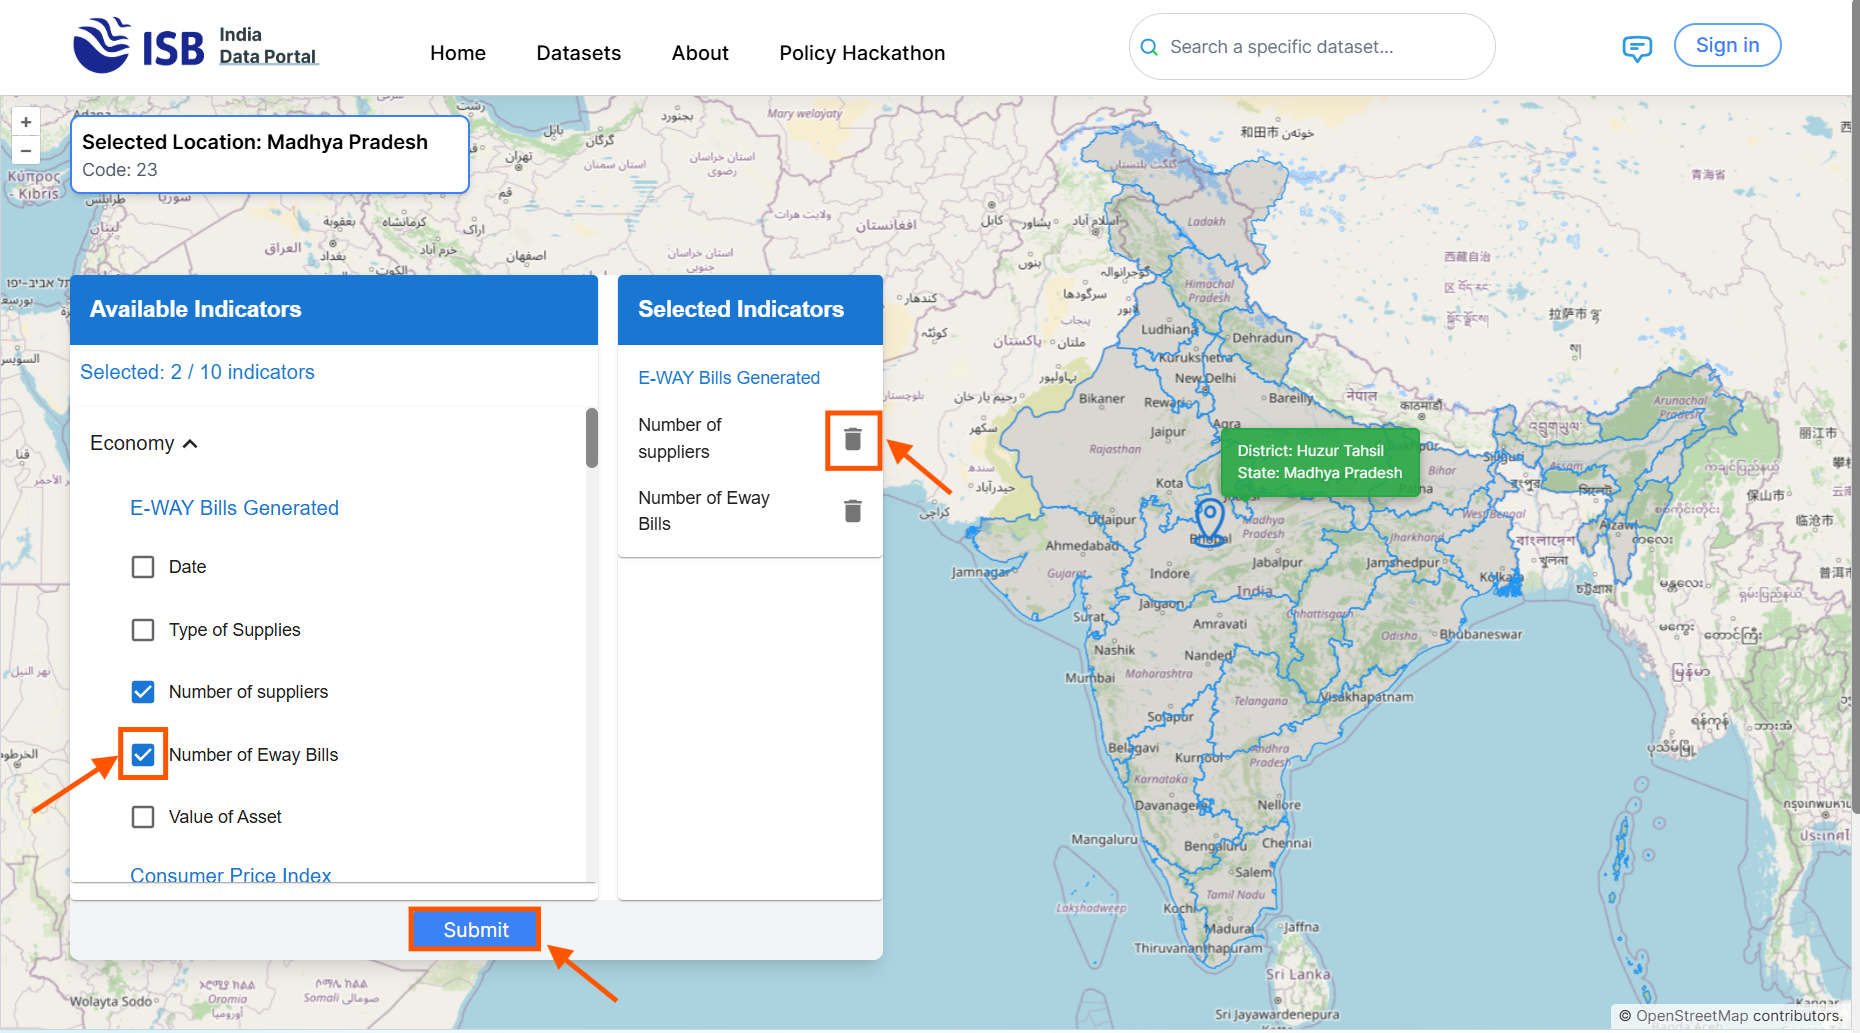The image size is (1860, 1033).
Task: Check the Date checkbox
Action: tap(143, 567)
